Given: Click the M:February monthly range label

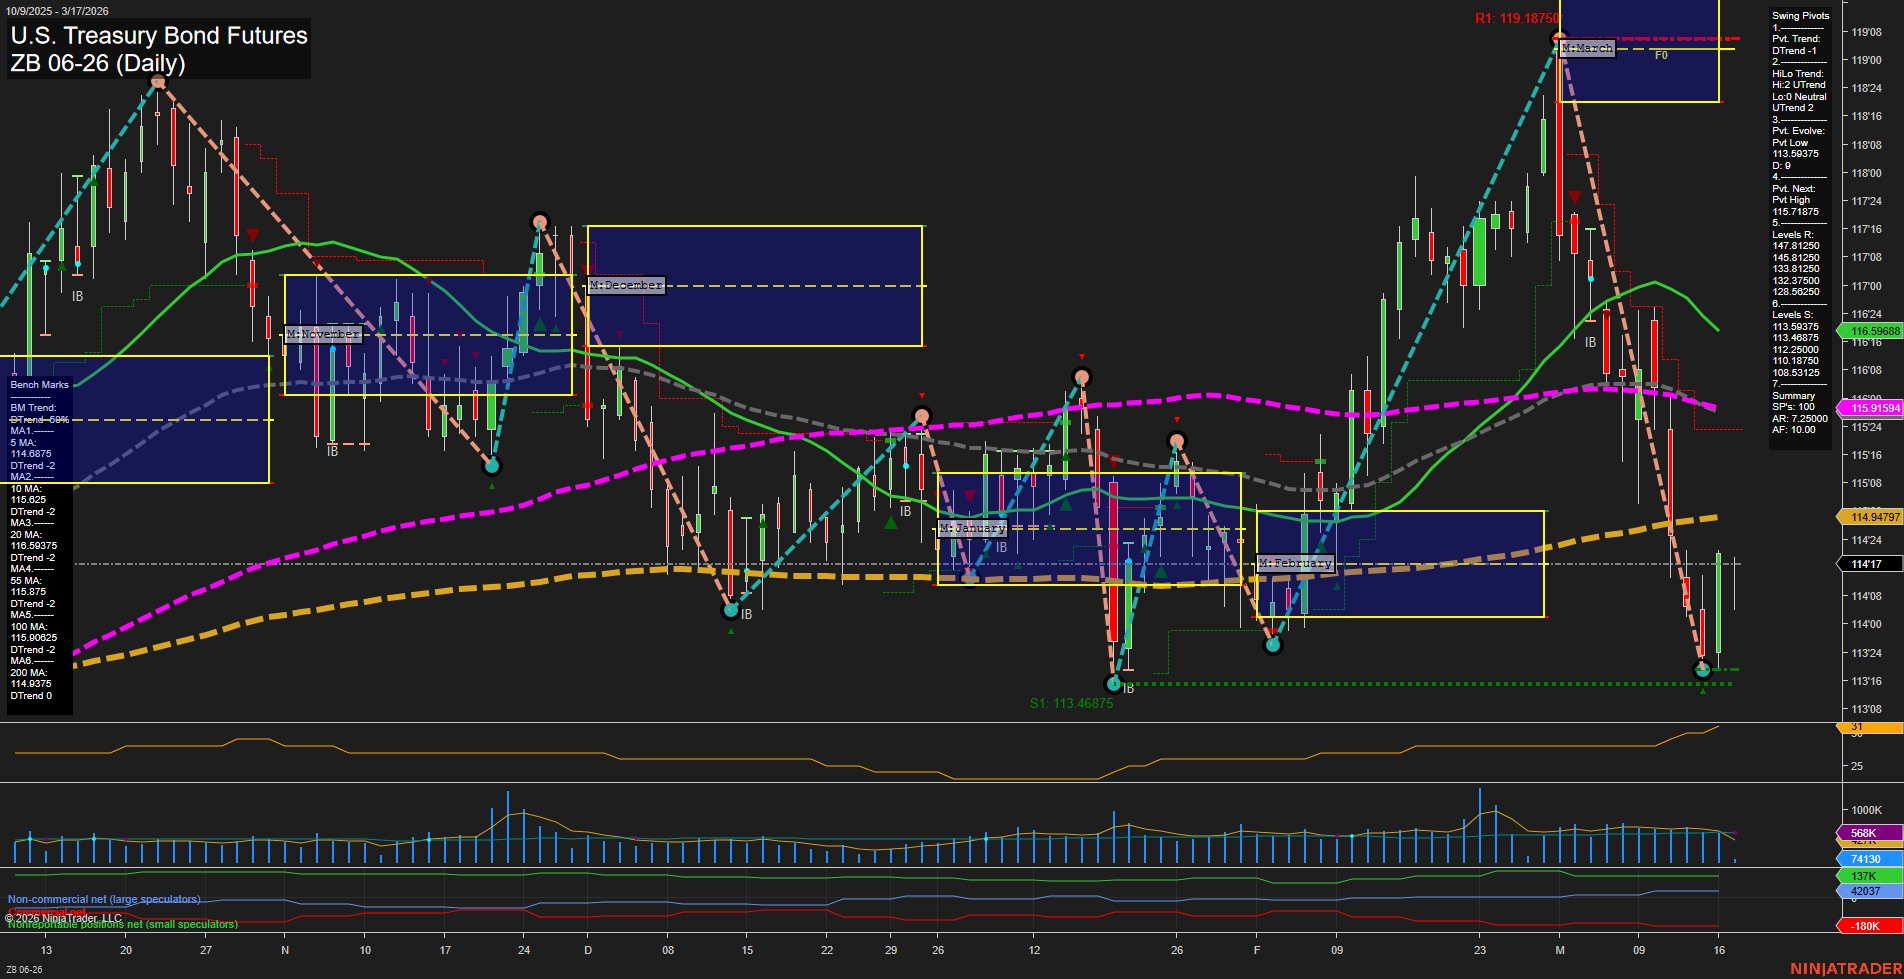Looking at the screenshot, I should (x=1295, y=563).
